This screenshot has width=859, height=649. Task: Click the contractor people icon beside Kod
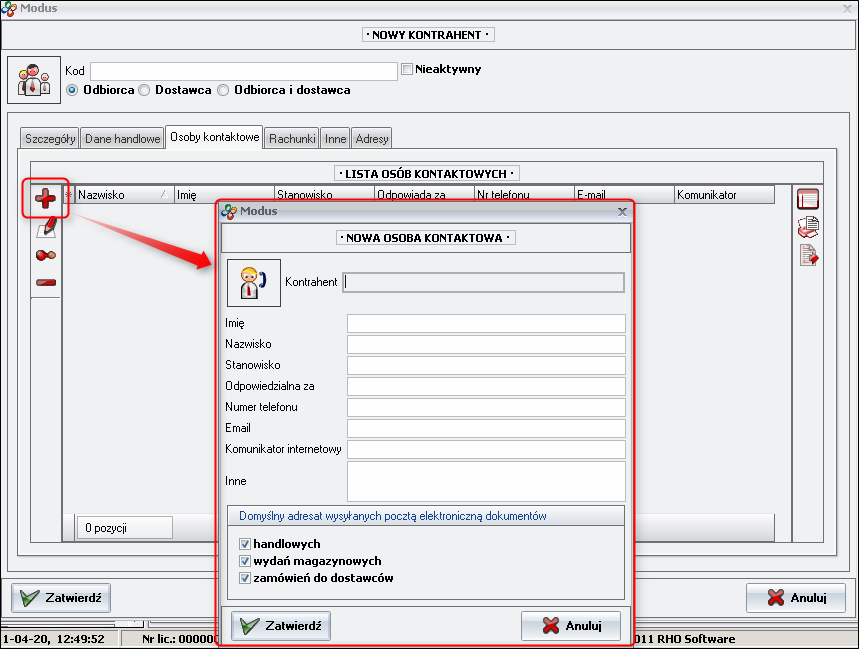tap(35, 80)
